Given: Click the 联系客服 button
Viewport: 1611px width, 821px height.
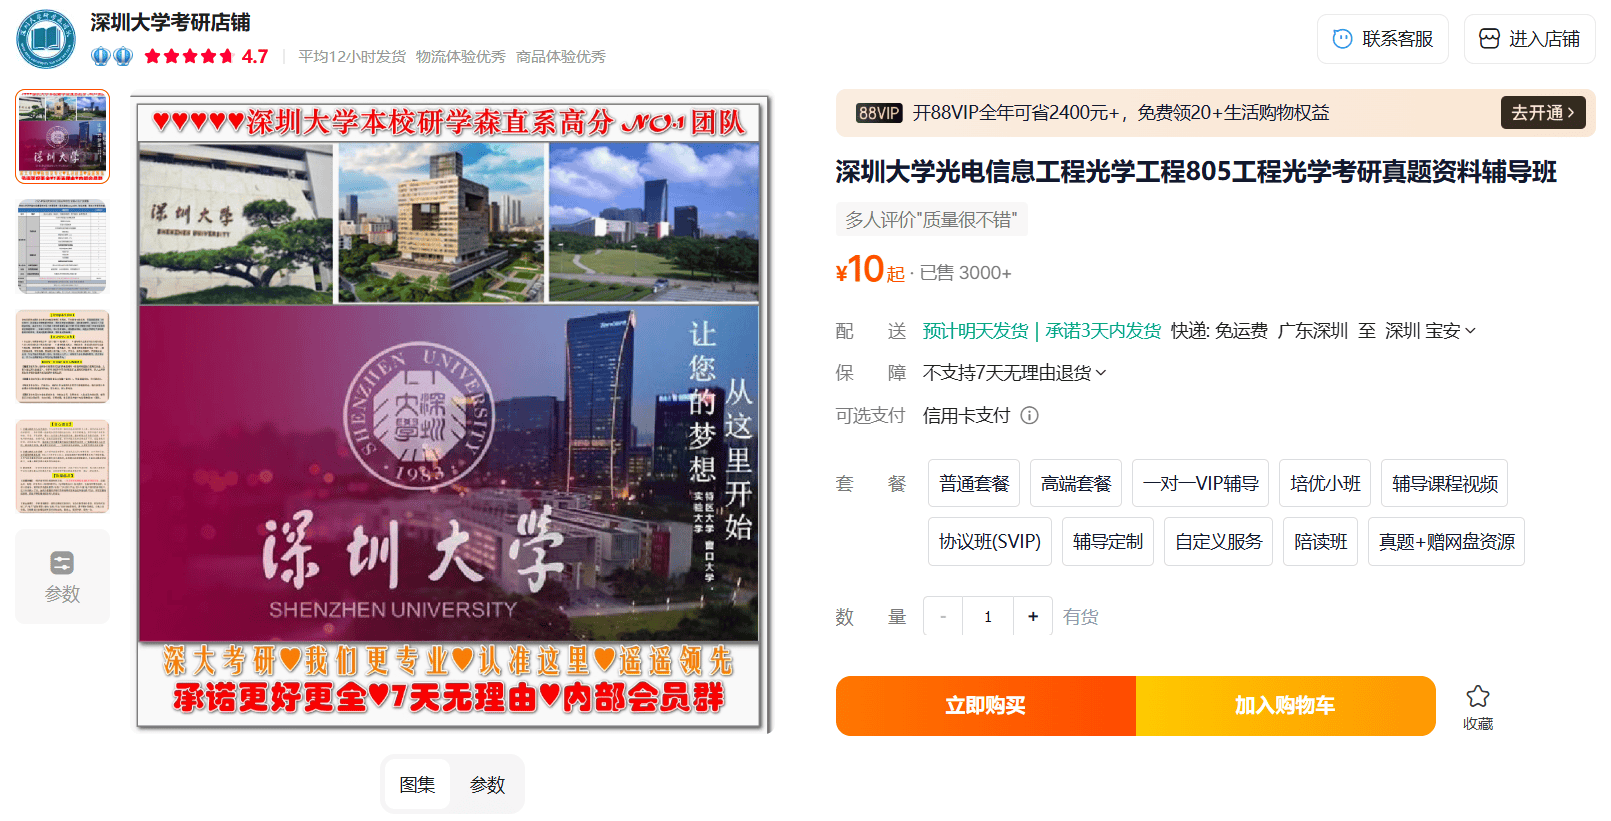Looking at the screenshot, I should coord(1383,39).
